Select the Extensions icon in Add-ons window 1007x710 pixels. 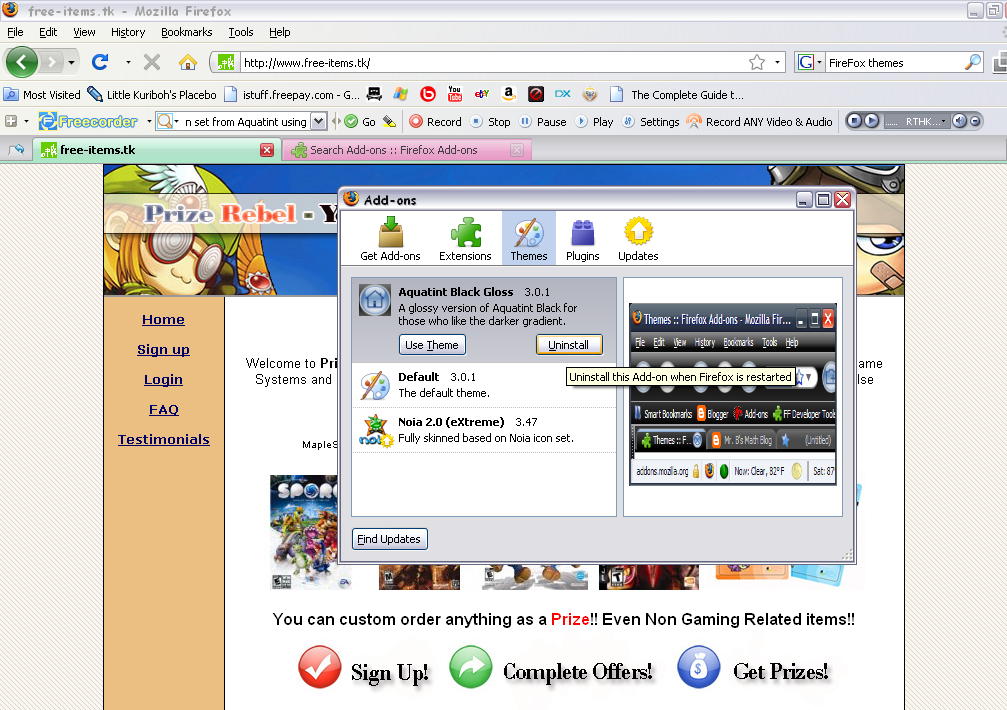tap(464, 238)
